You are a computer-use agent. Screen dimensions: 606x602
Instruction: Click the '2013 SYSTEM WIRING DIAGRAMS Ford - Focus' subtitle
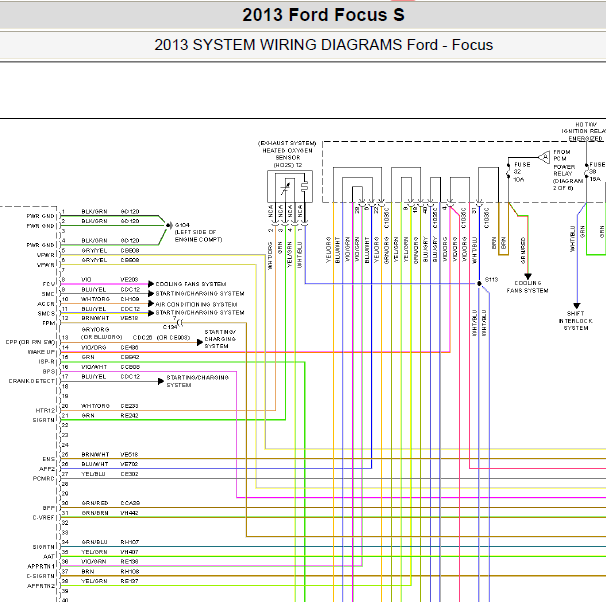coord(323,45)
